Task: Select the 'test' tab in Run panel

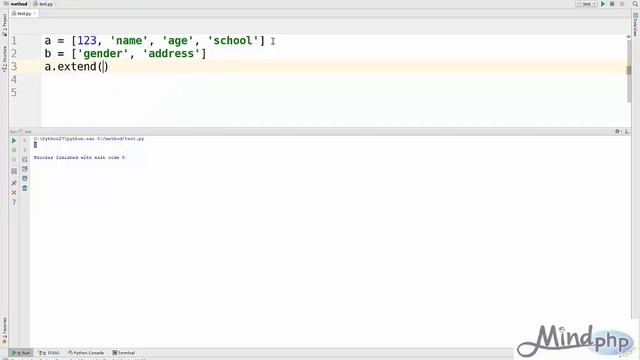Action: coord(26,131)
